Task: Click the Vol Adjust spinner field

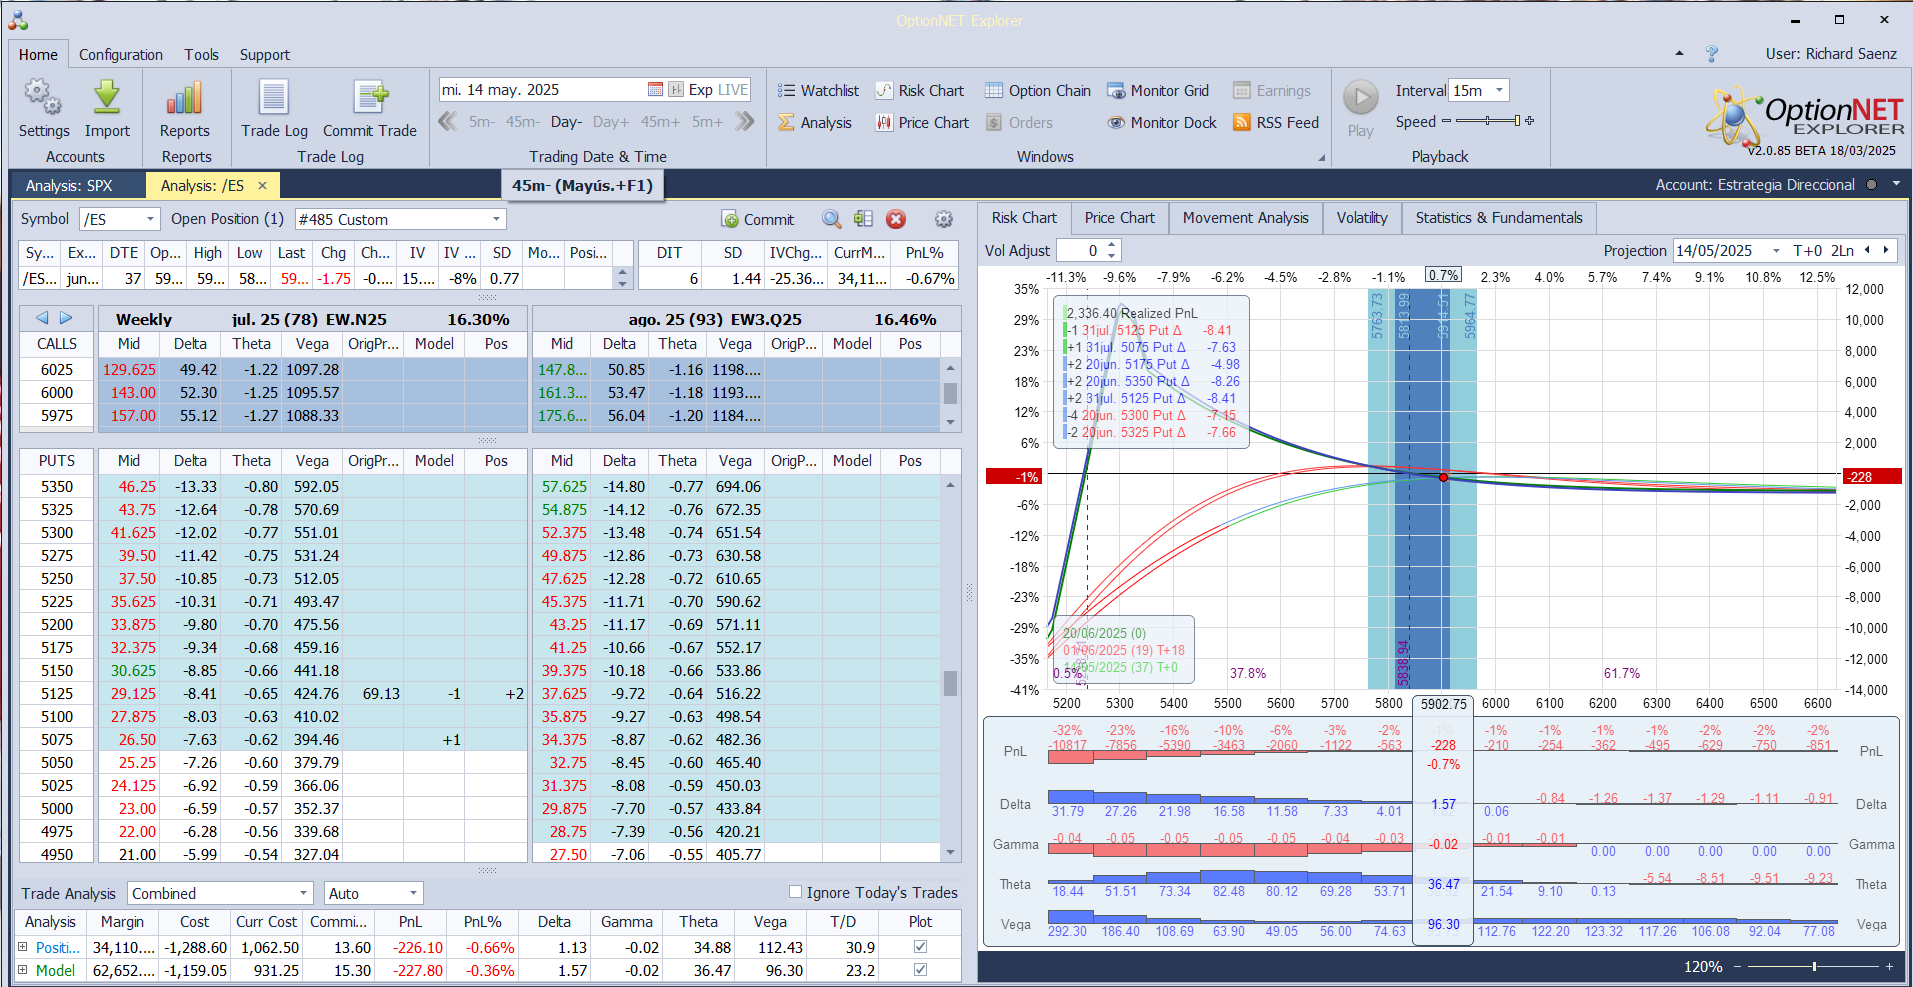Action: 1088,250
